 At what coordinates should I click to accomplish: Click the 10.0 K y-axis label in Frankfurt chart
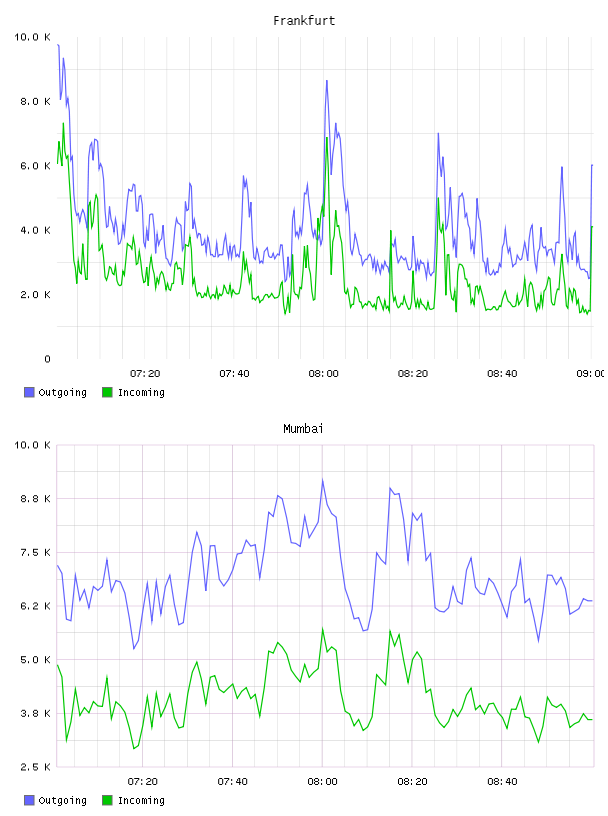pos(32,37)
